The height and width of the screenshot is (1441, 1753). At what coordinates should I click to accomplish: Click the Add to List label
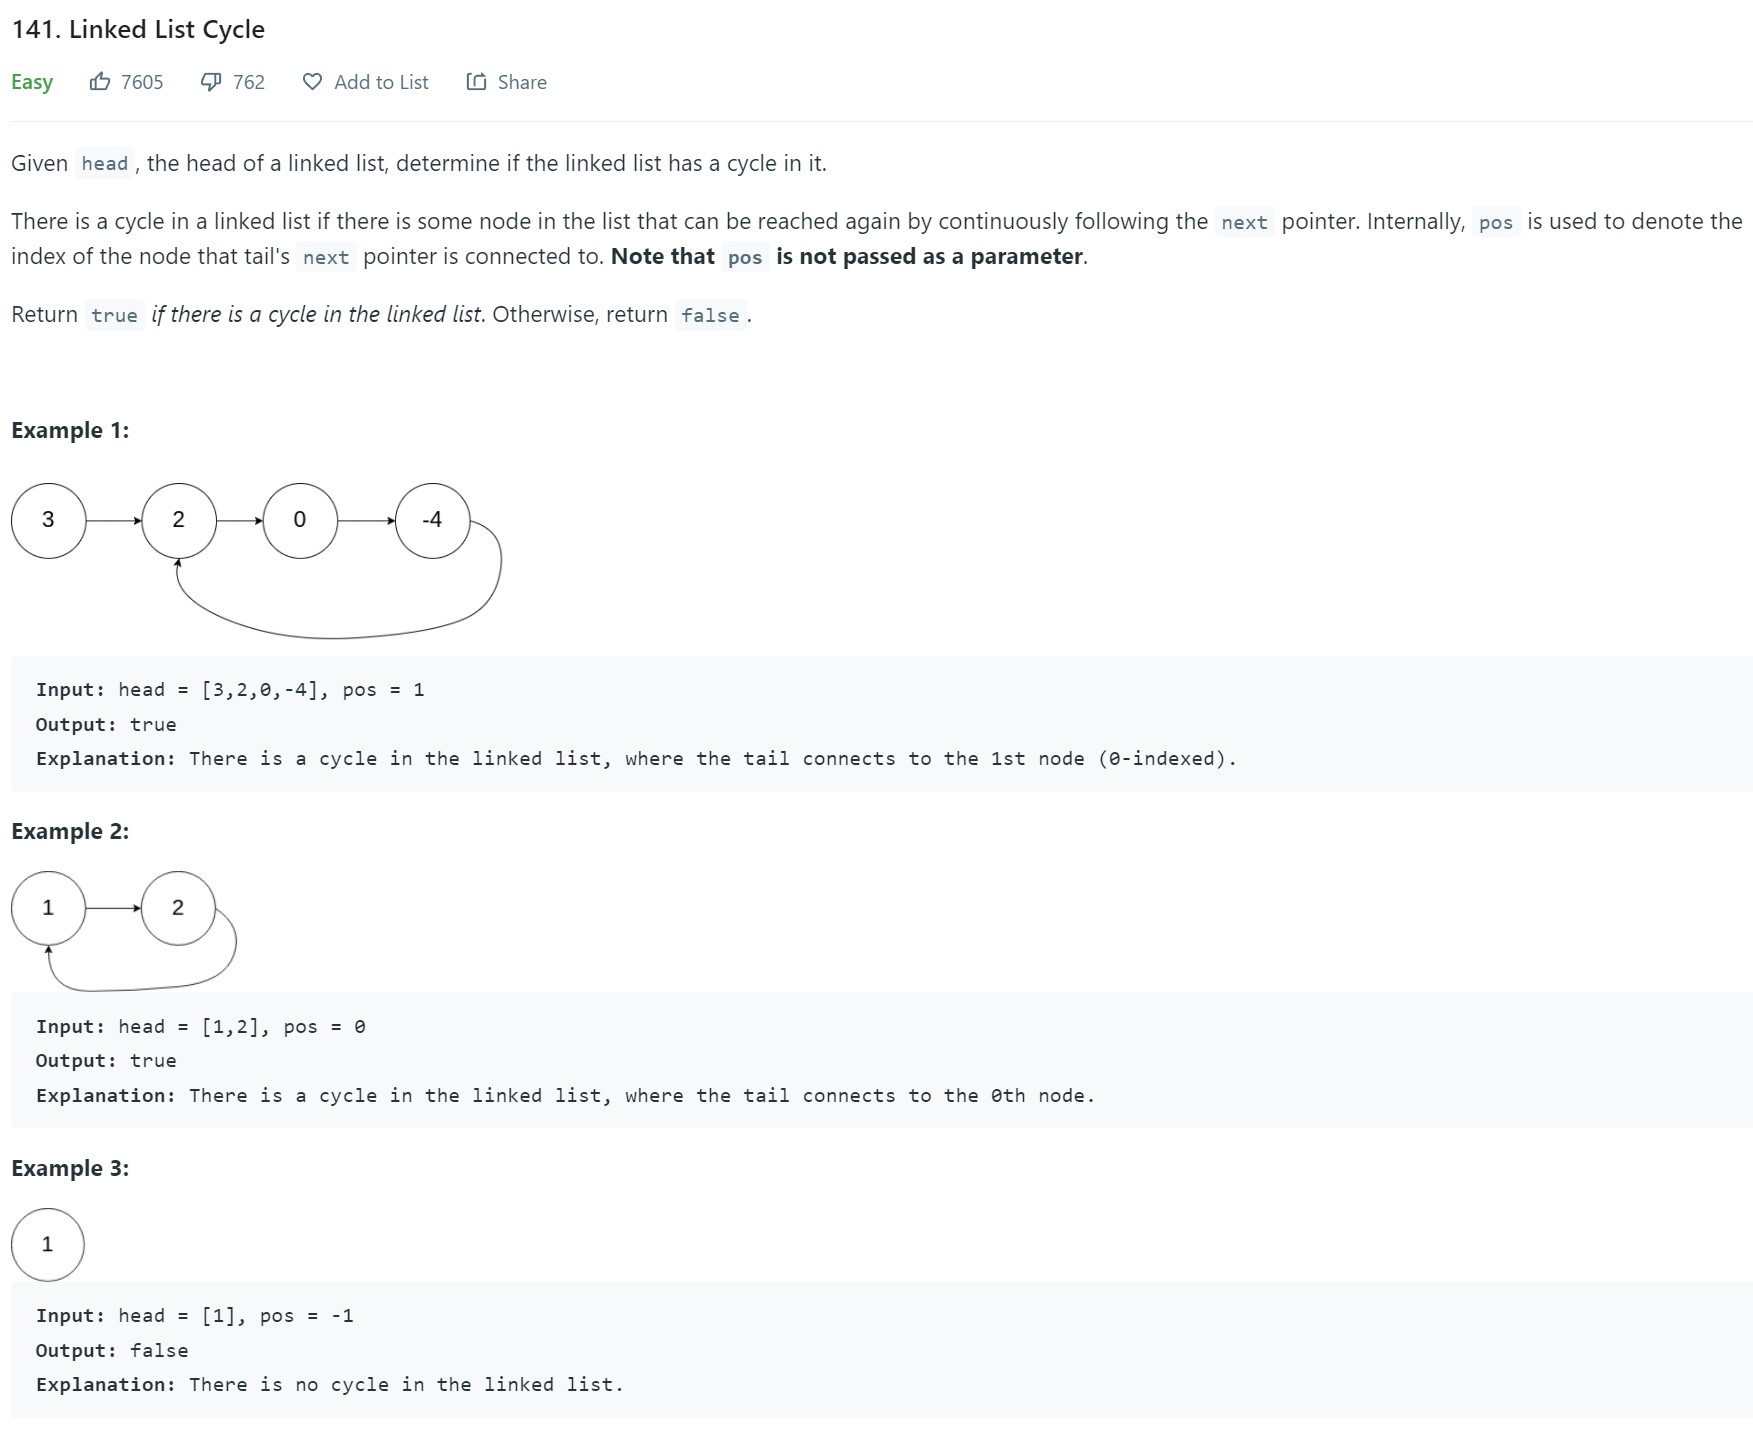pos(381,82)
